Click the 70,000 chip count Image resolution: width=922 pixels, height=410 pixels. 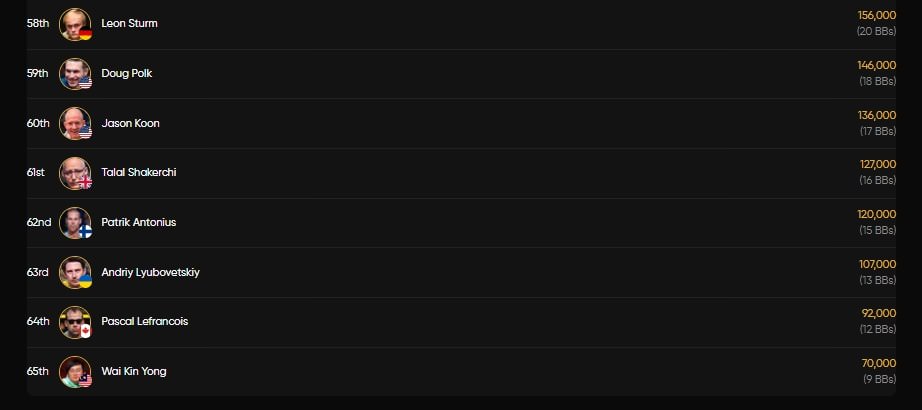[879, 363]
